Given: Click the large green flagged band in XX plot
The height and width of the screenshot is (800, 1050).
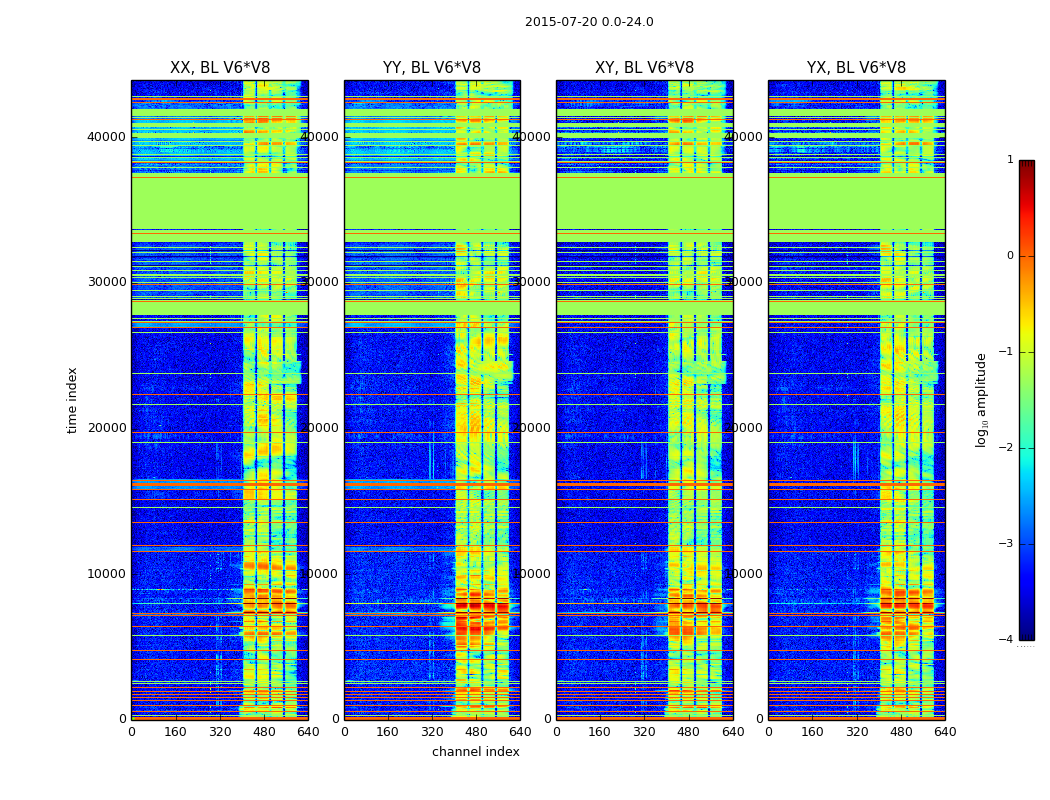Looking at the screenshot, I should point(220,204).
